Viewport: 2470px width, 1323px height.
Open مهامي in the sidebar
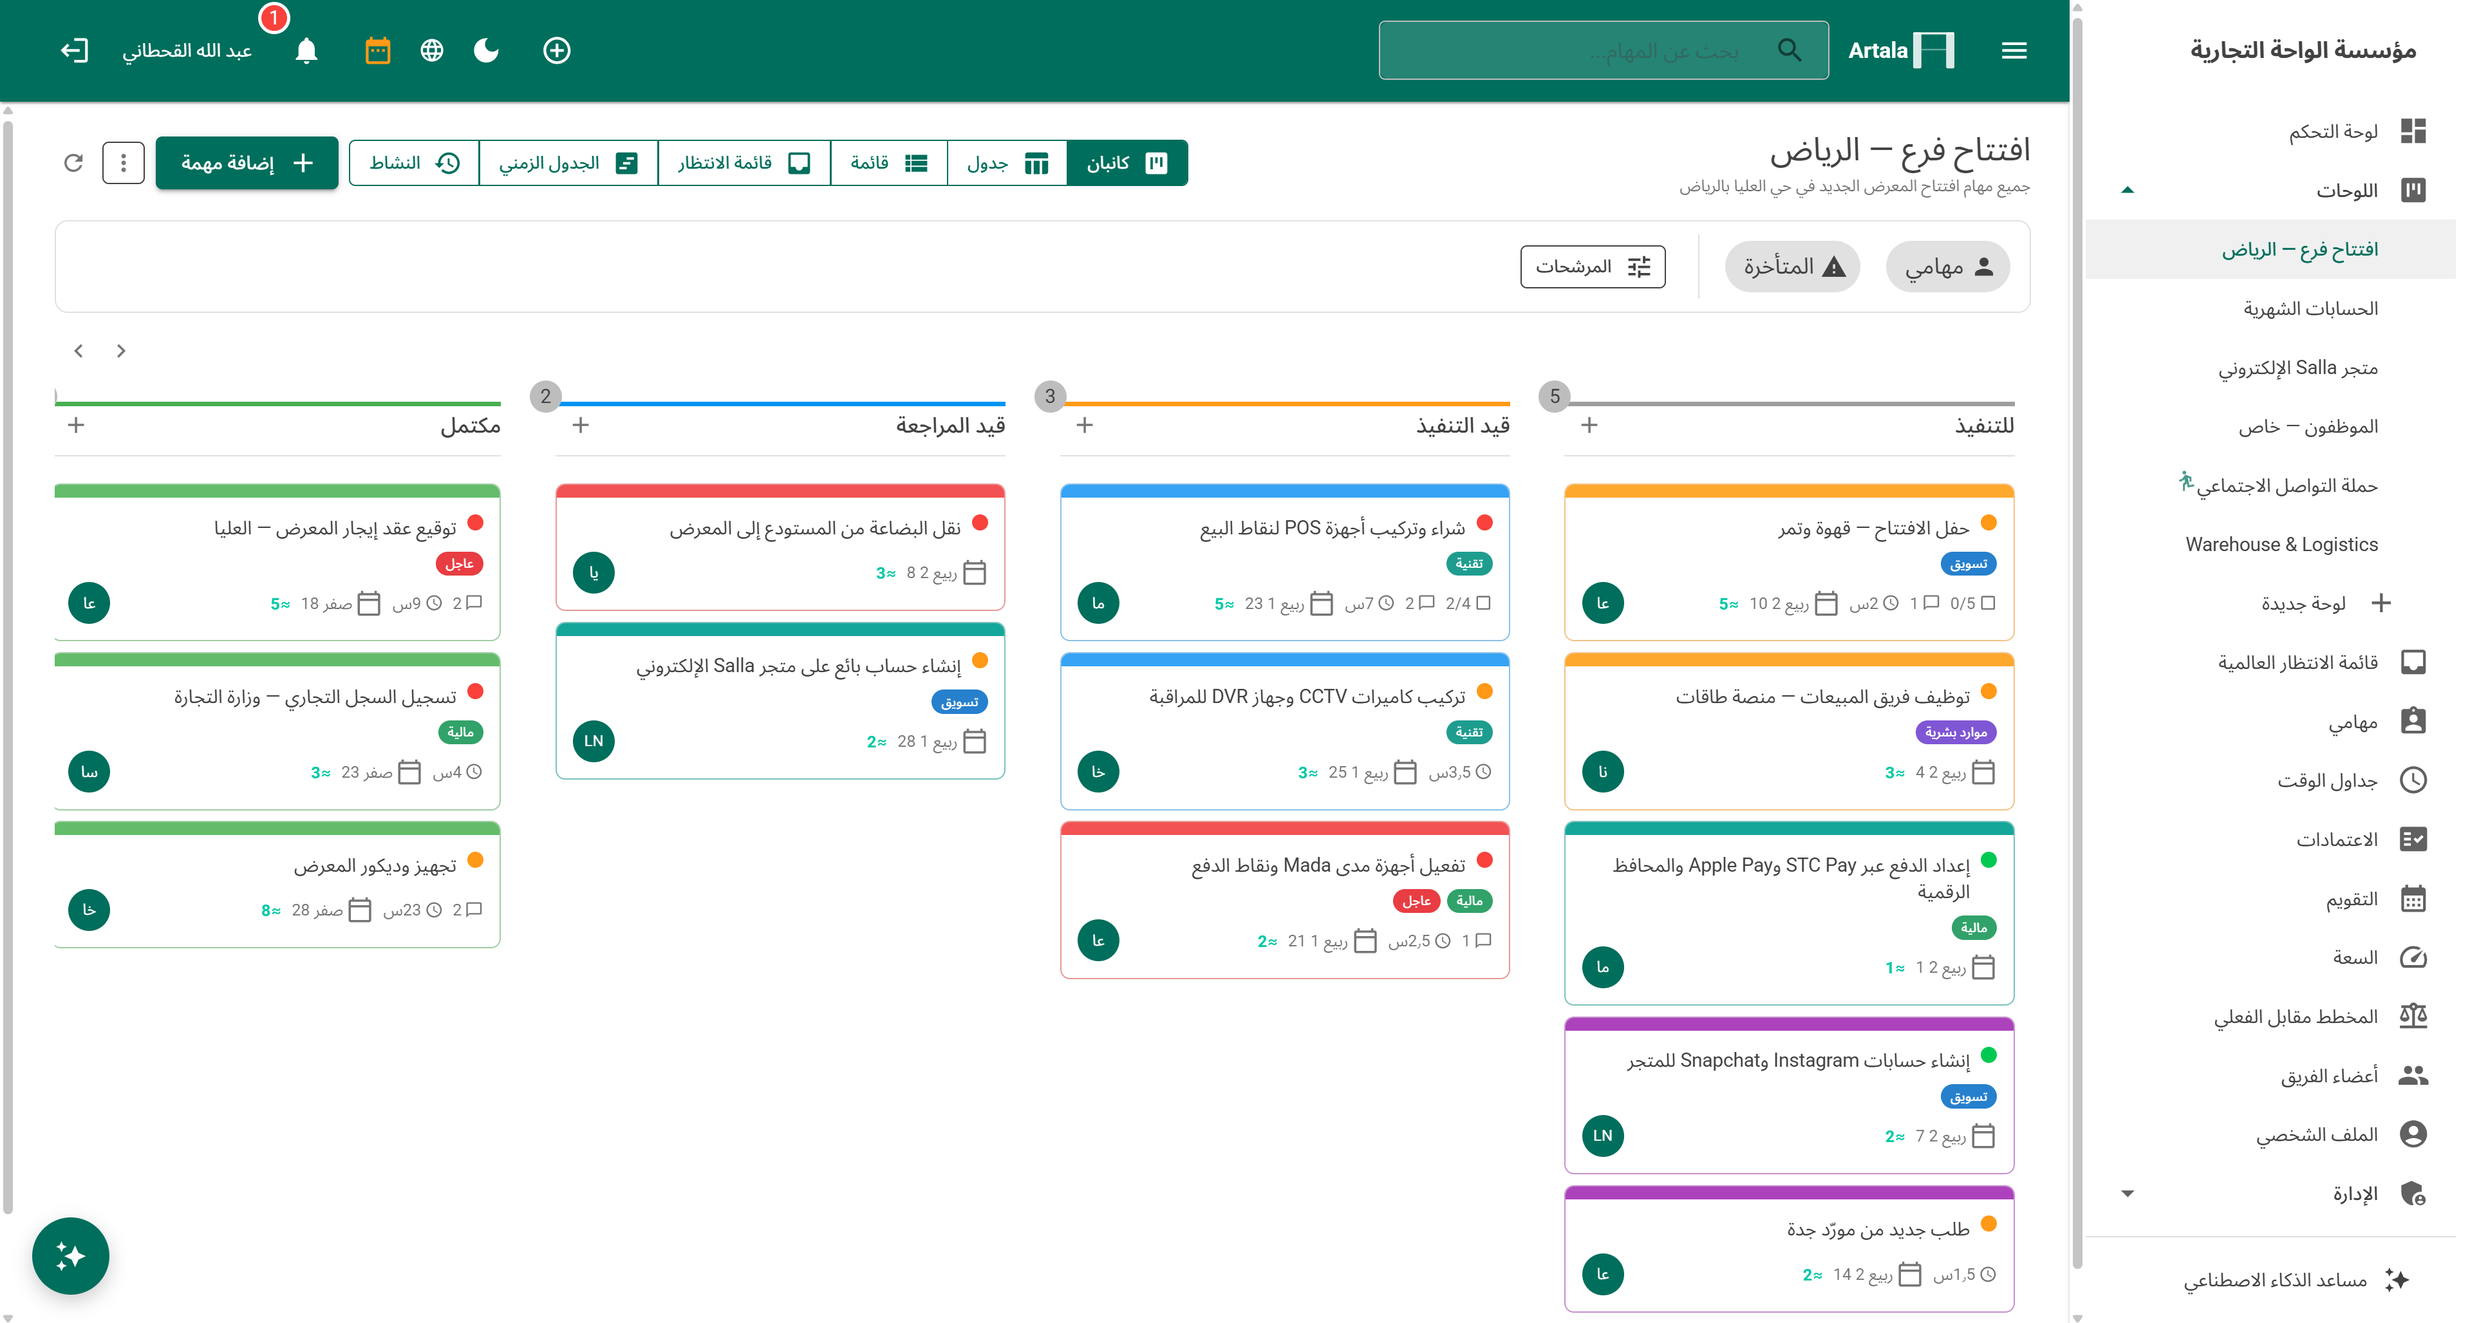tap(2270, 721)
